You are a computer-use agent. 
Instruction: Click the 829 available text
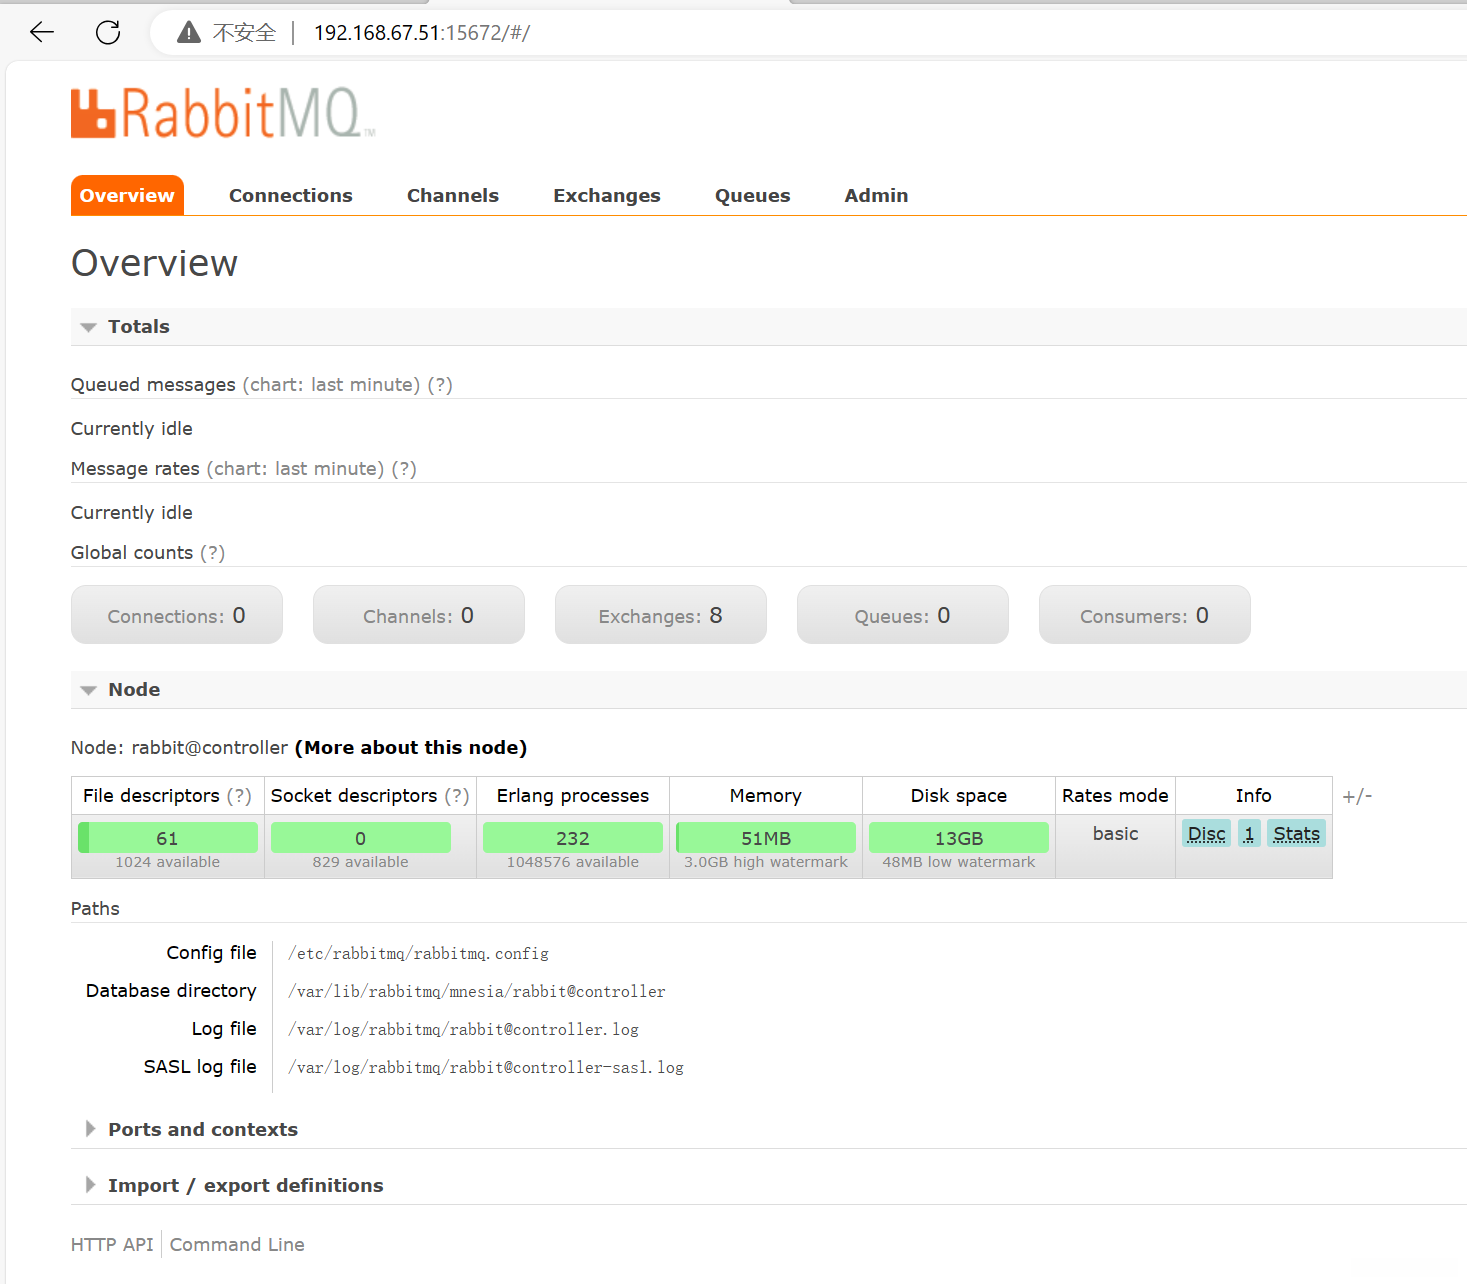(x=361, y=862)
